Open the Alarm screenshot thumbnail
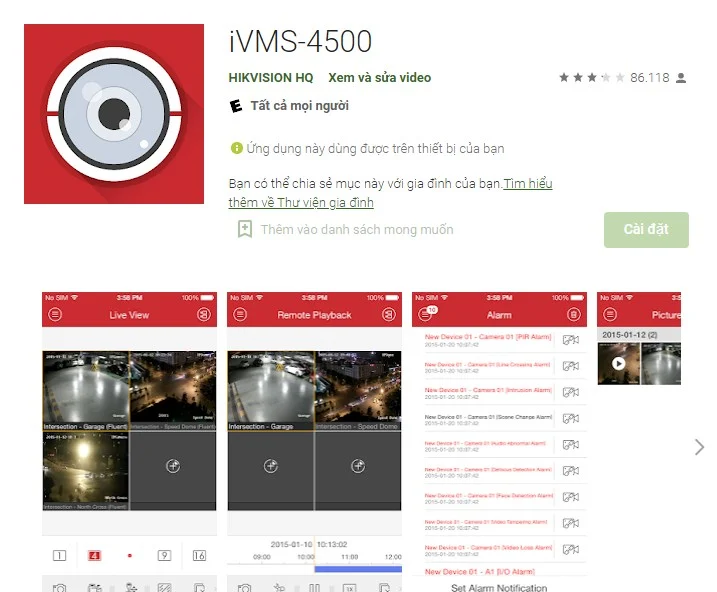Image resolution: width=717 pixels, height=592 pixels. pos(499,442)
